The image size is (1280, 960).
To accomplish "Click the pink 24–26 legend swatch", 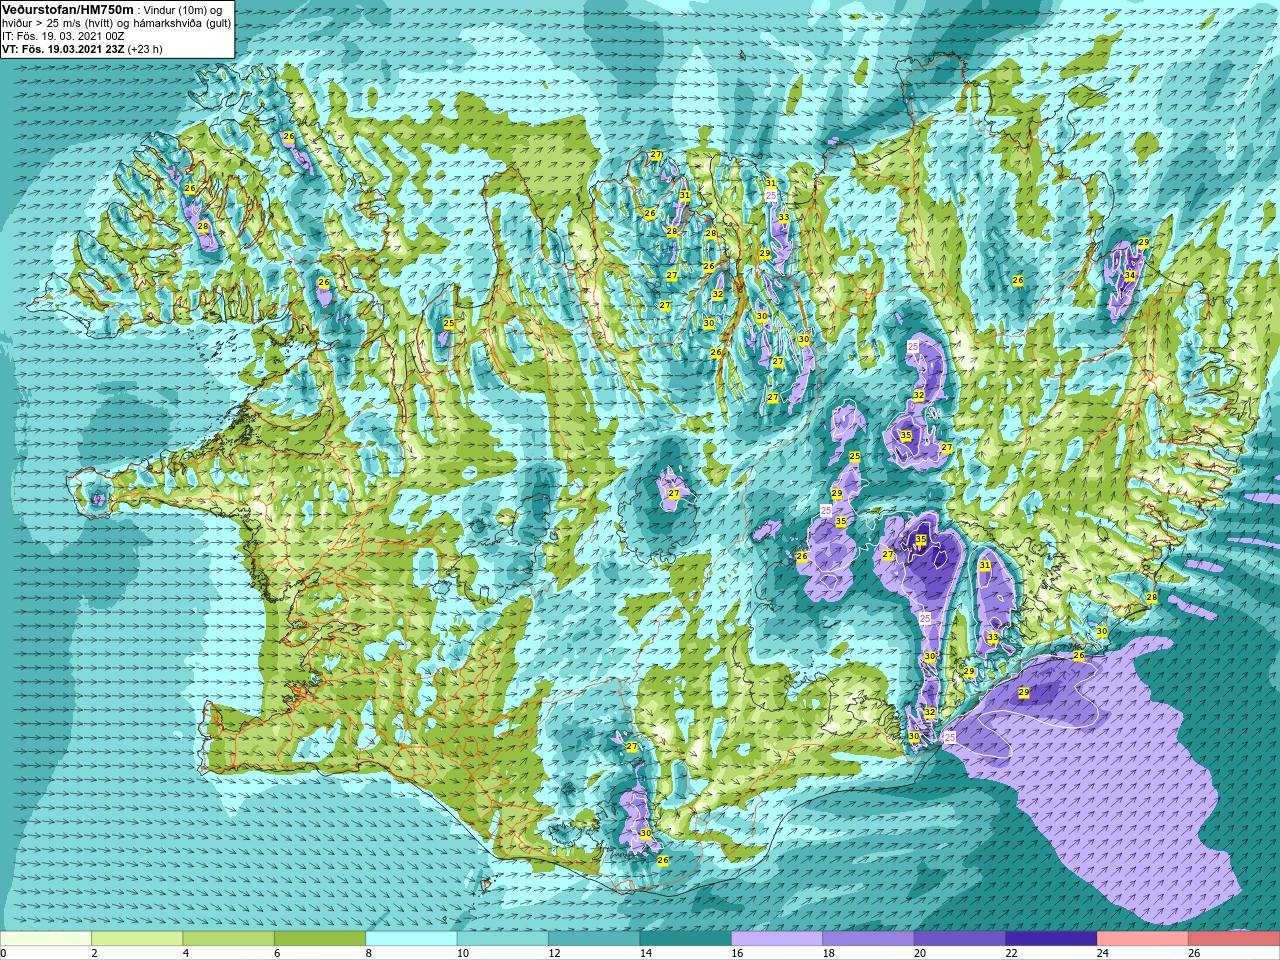I will point(1143,939).
